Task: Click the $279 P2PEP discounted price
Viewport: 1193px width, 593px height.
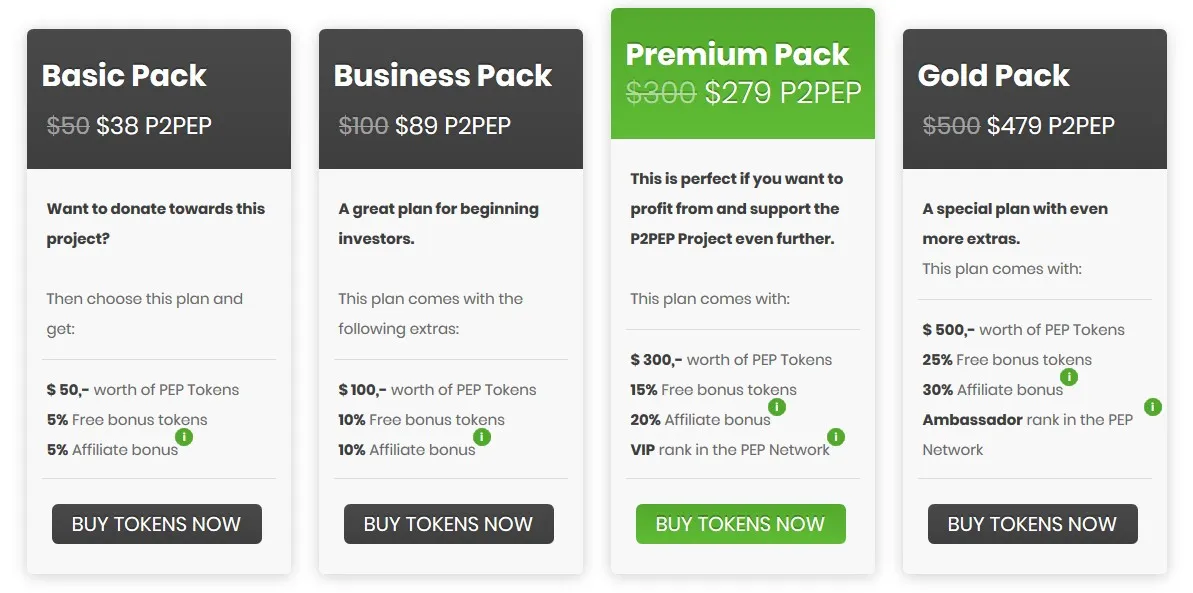Action: coord(783,93)
